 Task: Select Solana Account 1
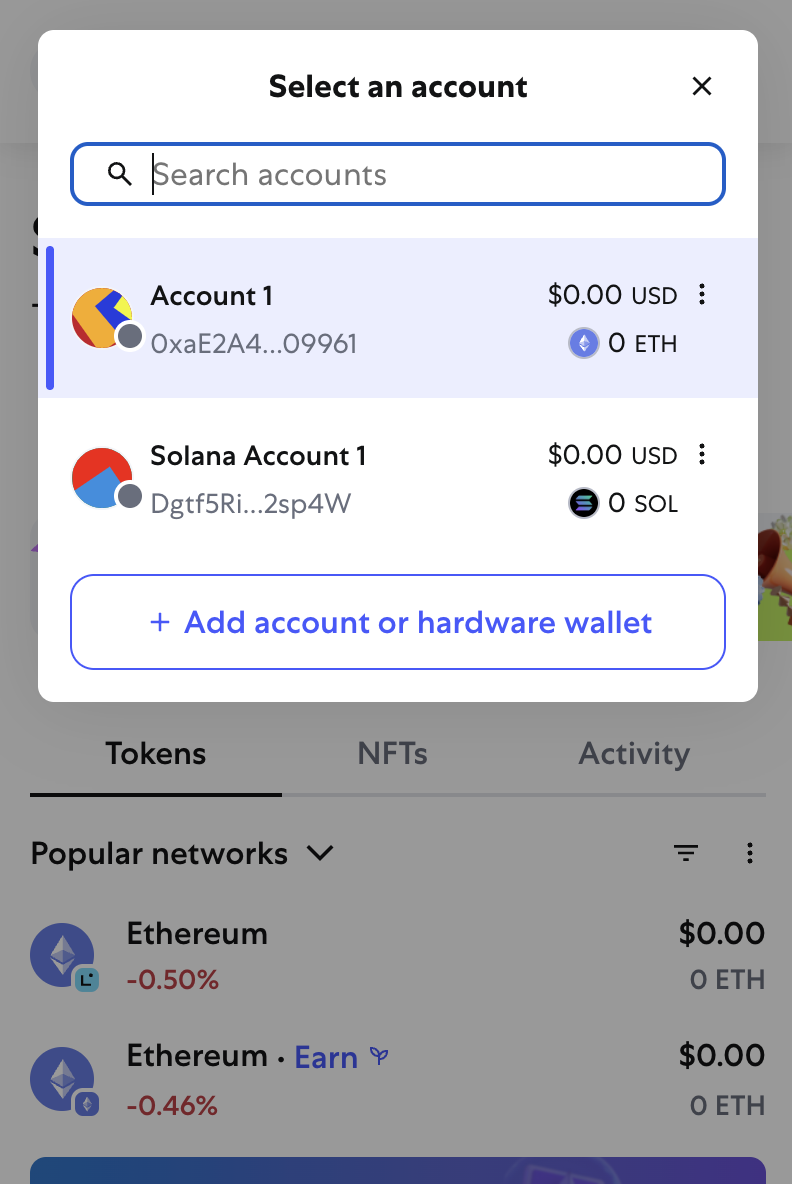coord(398,478)
